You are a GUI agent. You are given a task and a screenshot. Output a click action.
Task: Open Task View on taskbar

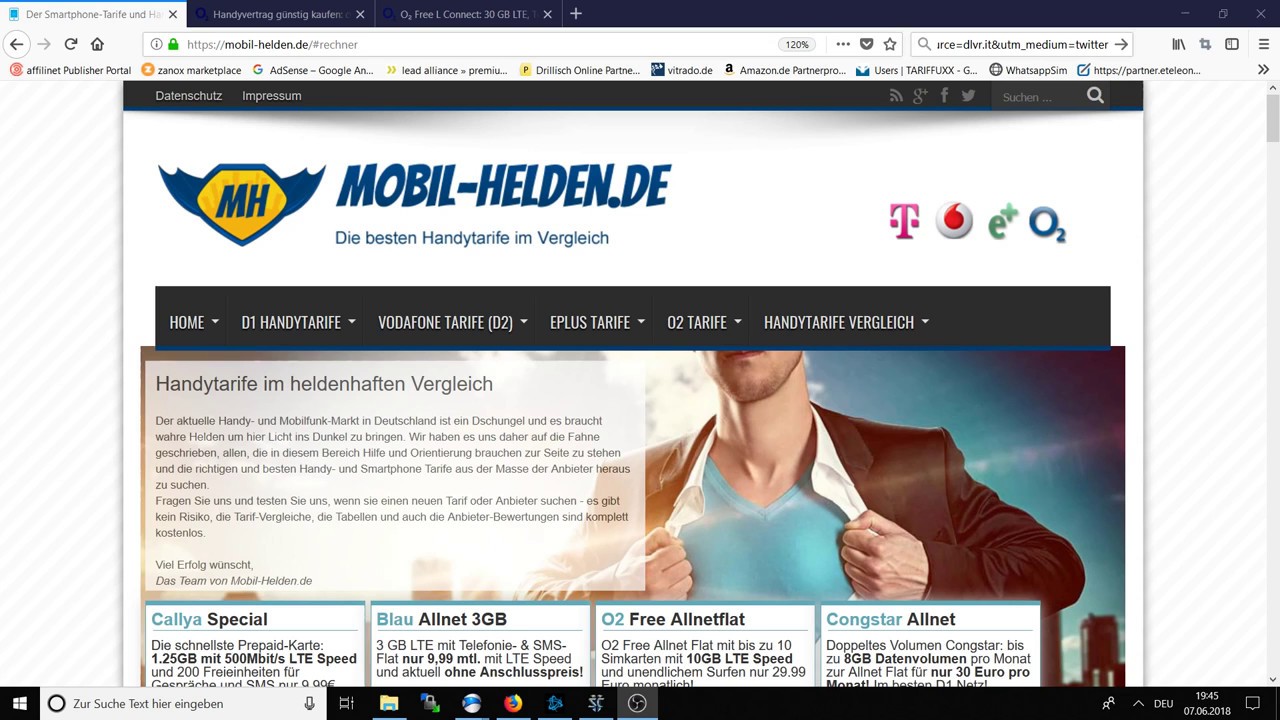pyautogui.click(x=346, y=703)
